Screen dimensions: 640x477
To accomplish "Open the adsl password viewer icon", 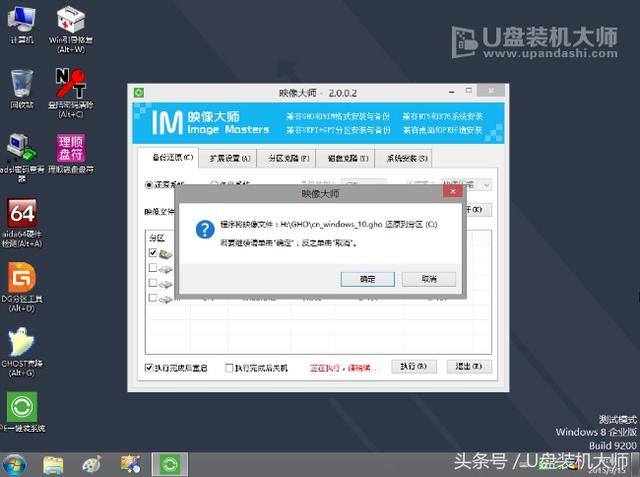I will pyautogui.click(x=22, y=157).
